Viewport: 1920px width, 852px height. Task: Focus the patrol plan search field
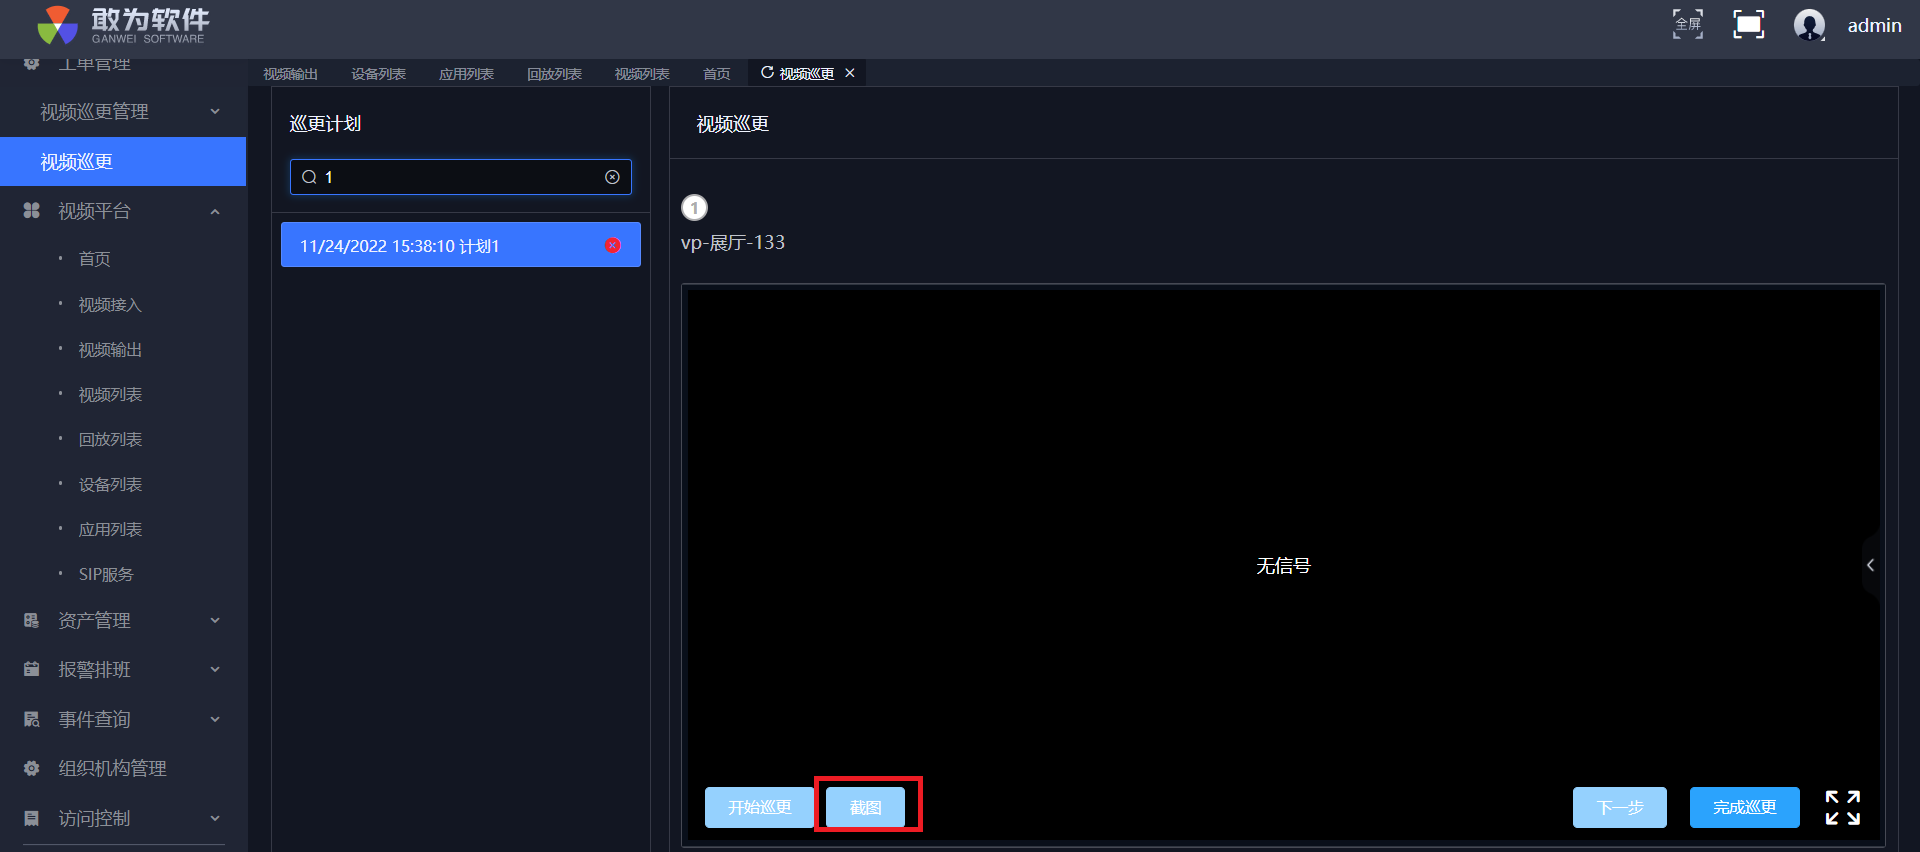point(461,177)
